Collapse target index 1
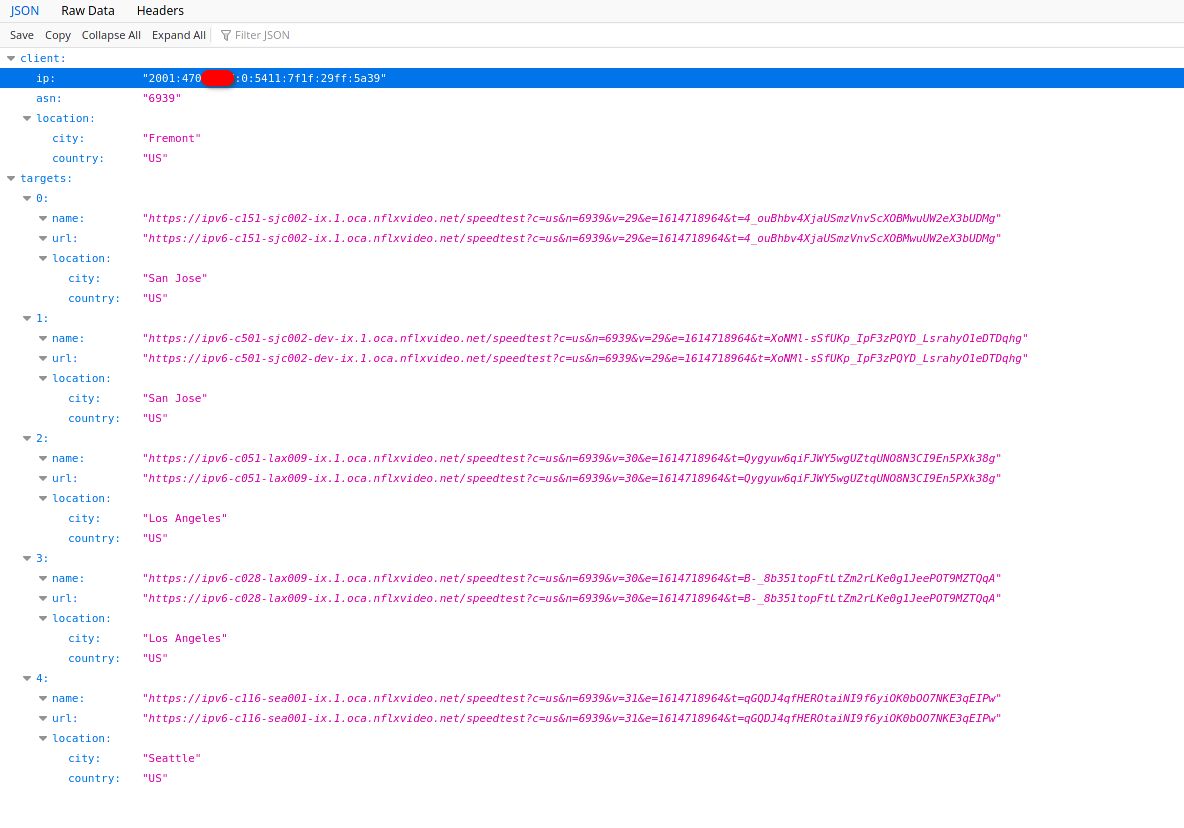 [x=26, y=319]
